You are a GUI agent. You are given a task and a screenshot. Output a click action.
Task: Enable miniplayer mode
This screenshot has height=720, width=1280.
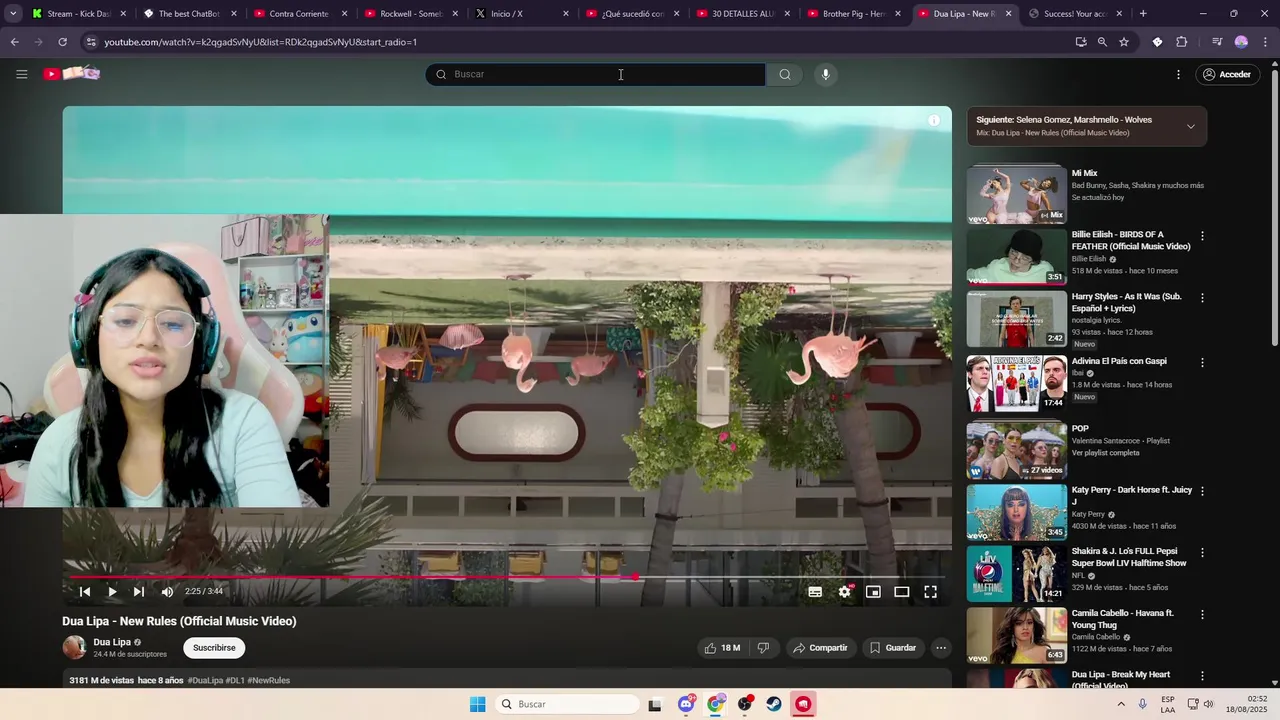873,592
